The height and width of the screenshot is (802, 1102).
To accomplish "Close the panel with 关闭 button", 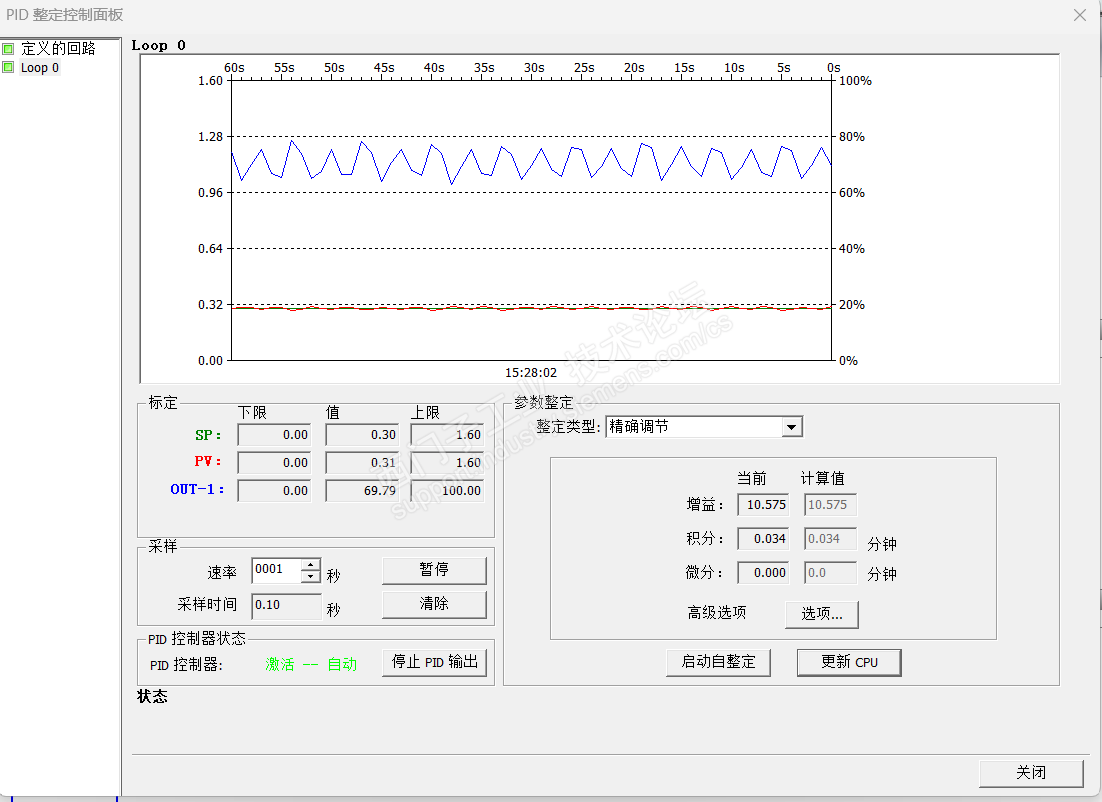I will pyautogui.click(x=1030, y=773).
